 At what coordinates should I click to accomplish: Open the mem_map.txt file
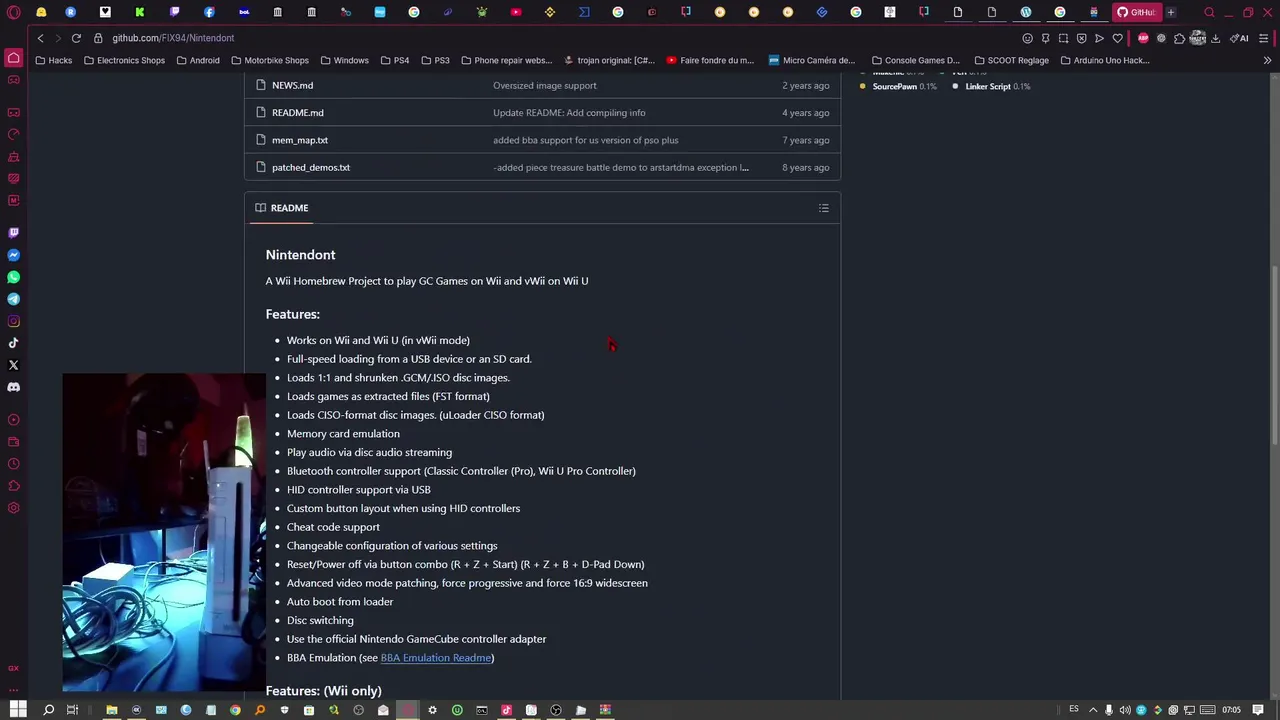[x=300, y=140]
